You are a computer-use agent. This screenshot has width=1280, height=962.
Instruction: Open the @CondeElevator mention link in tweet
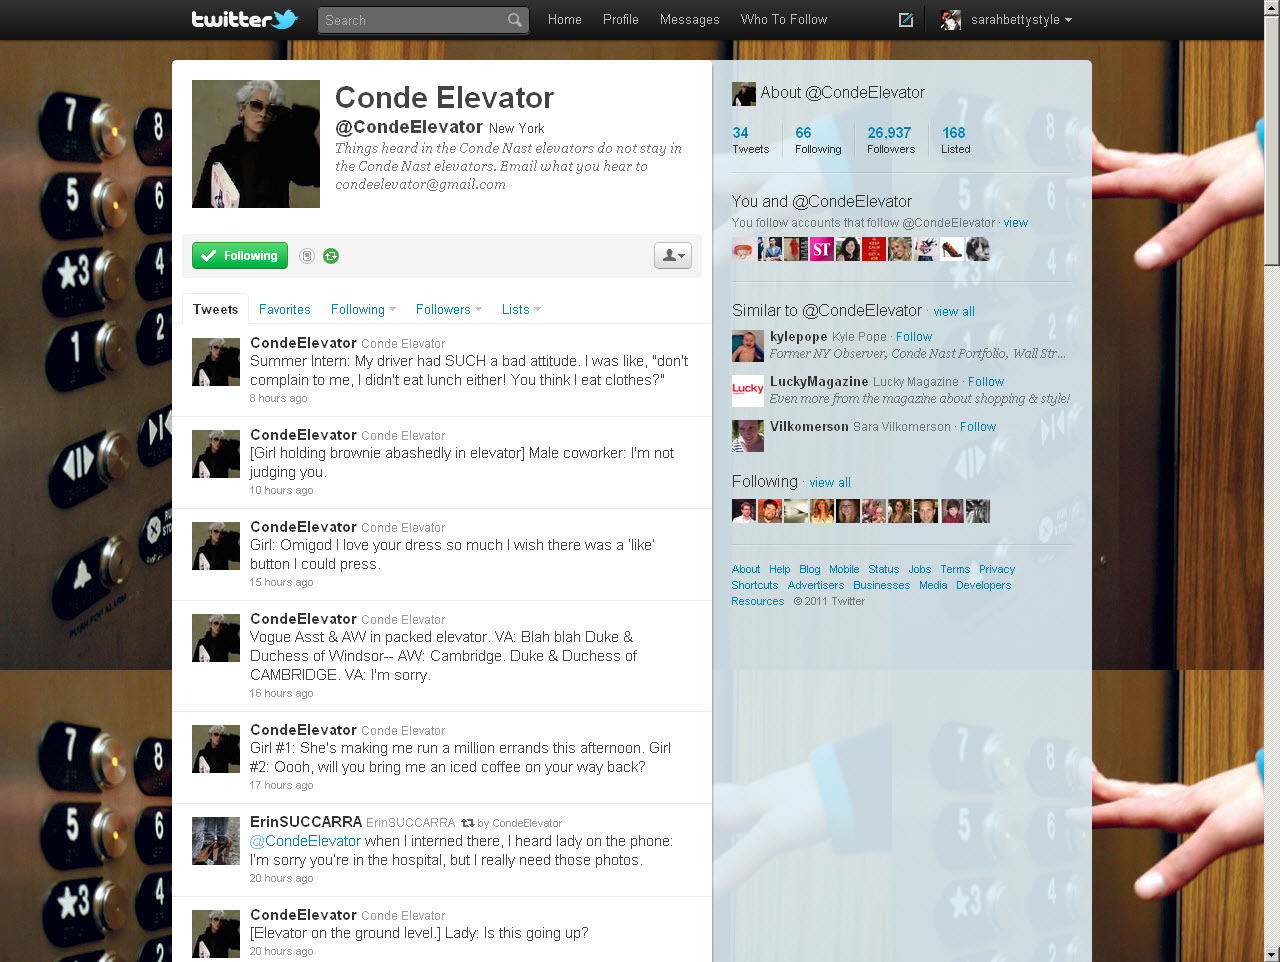[305, 841]
